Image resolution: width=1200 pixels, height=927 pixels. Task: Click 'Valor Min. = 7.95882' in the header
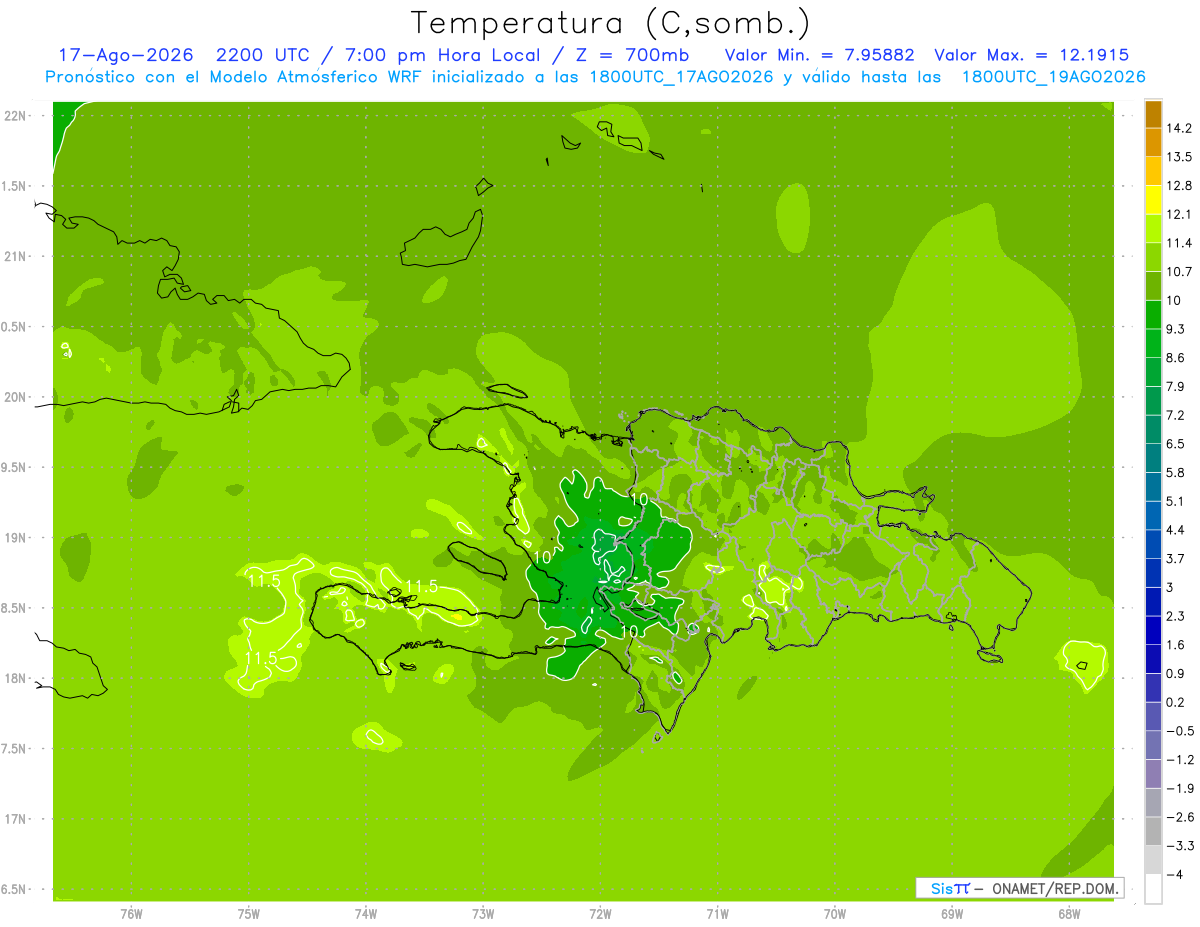(819, 56)
